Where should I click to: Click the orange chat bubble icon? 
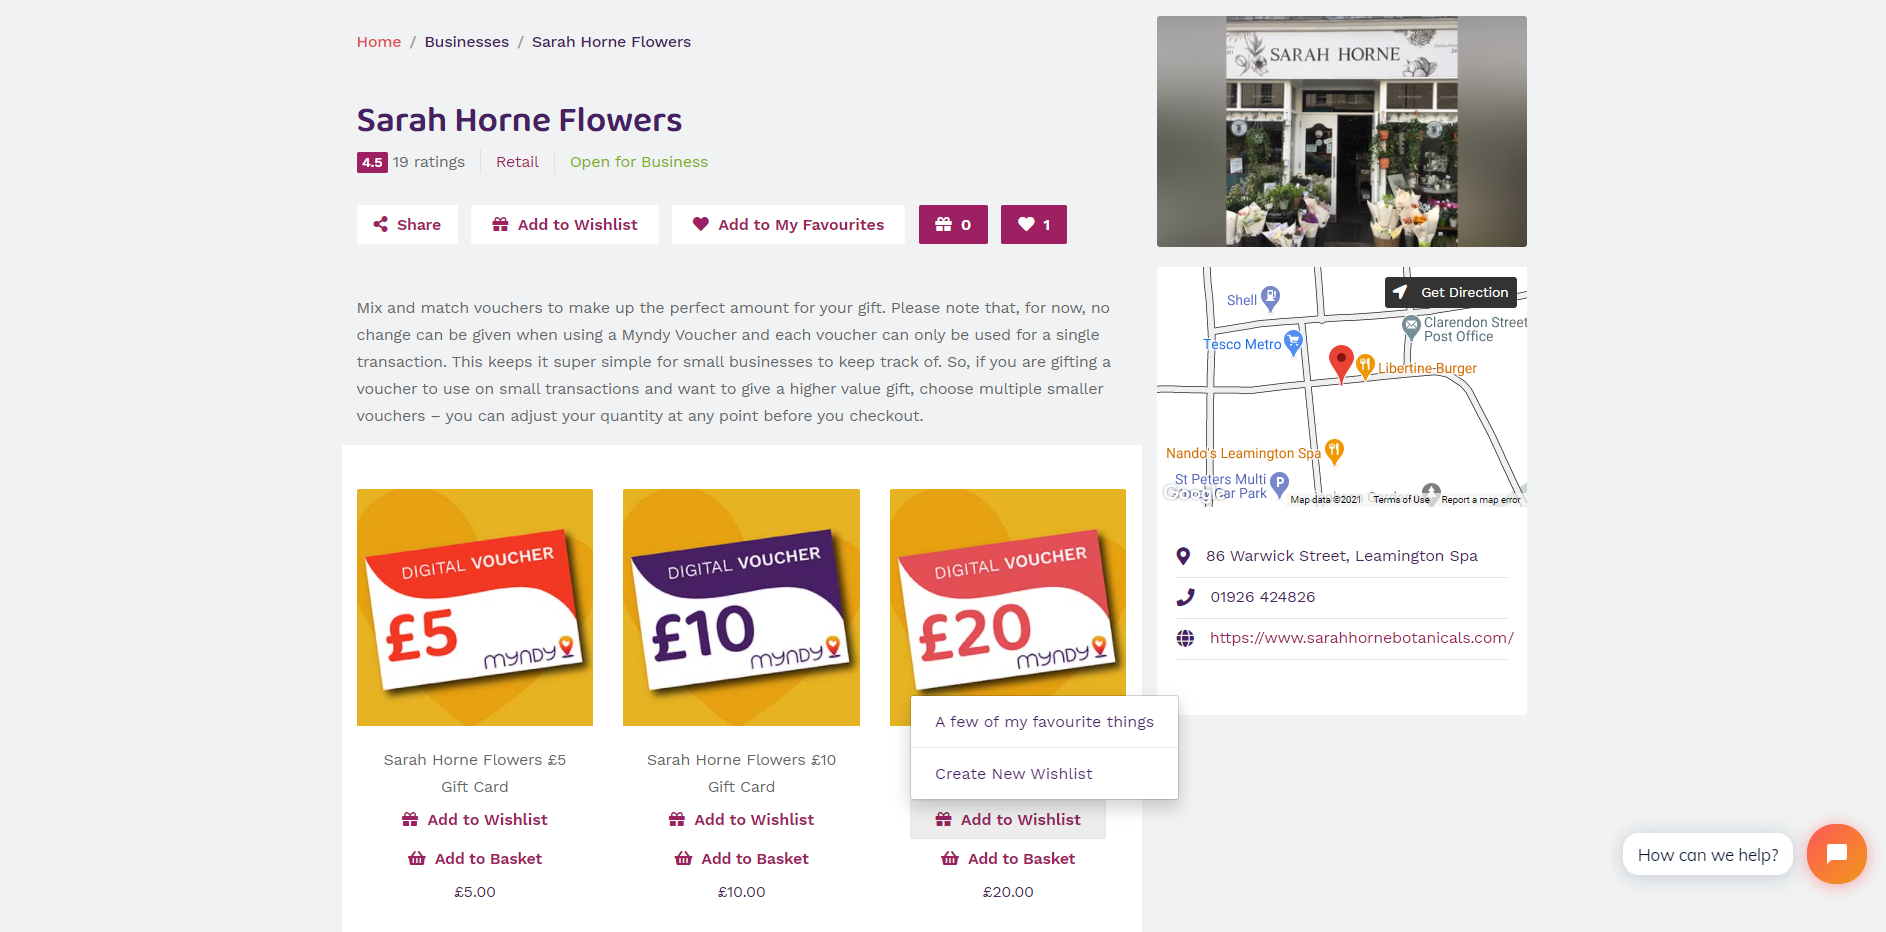(x=1836, y=854)
